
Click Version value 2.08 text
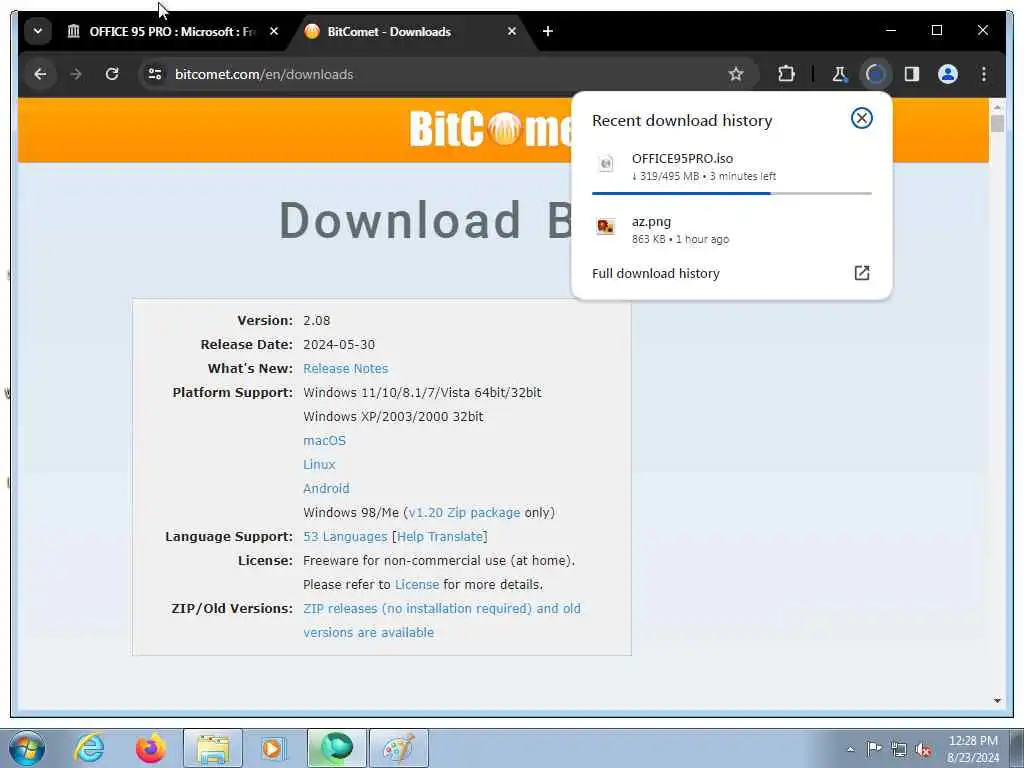click(x=317, y=321)
